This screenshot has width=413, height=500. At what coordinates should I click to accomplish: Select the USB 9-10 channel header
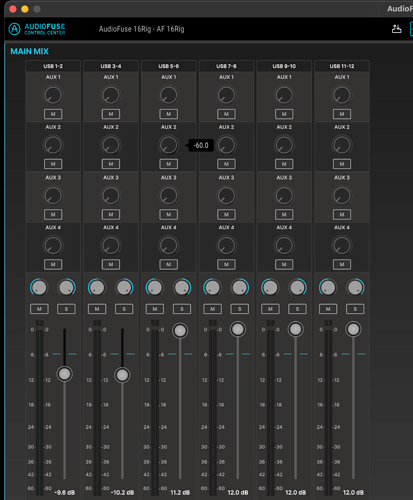pyautogui.click(x=284, y=66)
